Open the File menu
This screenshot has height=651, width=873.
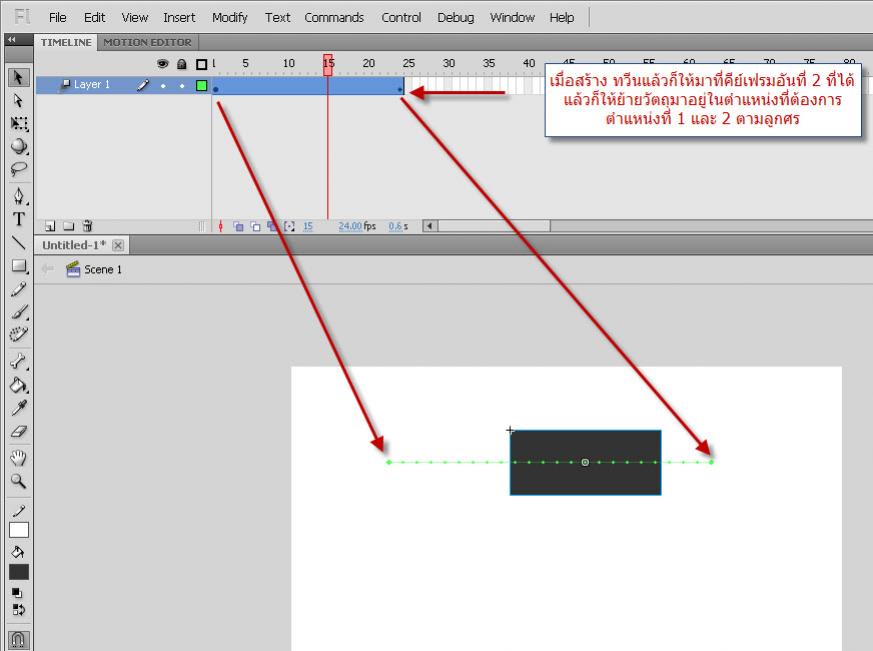(57, 17)
